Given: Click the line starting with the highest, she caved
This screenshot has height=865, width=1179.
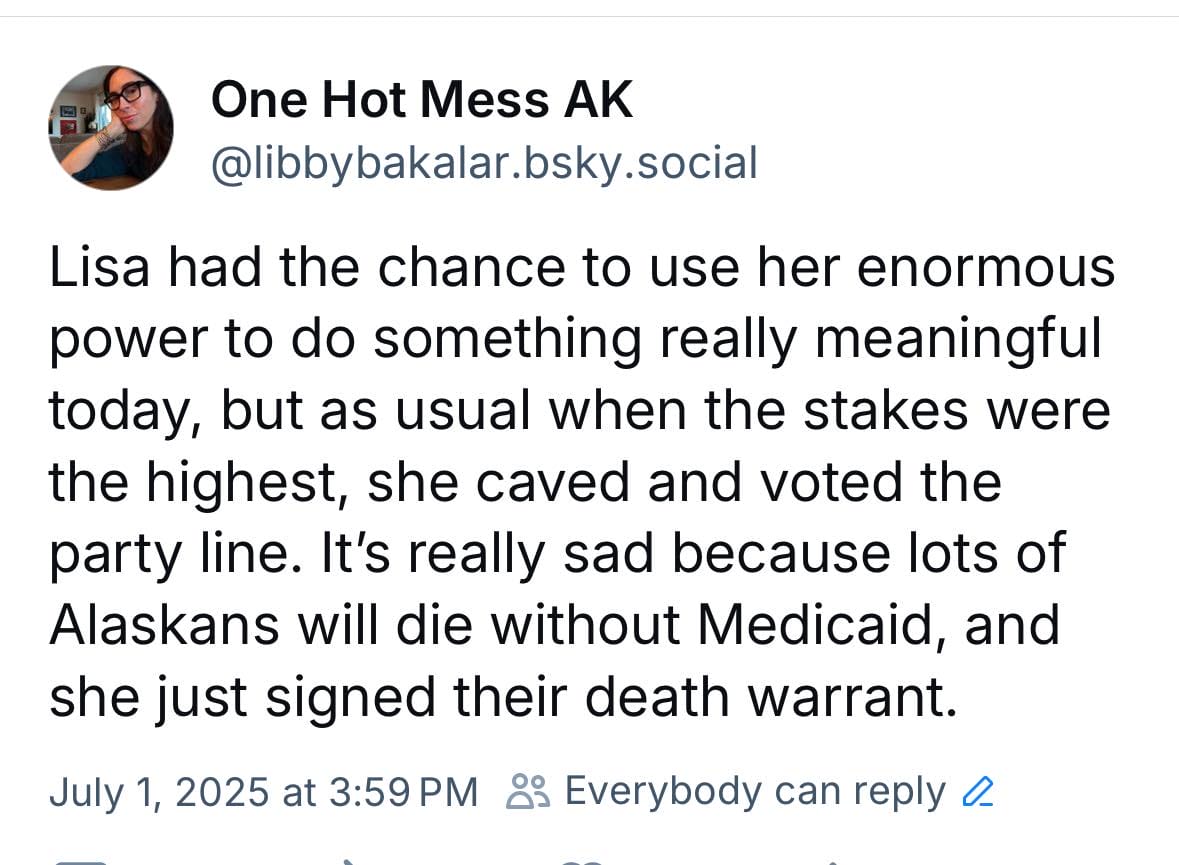Looking at the screenshot, I should (x=526, y=483).
